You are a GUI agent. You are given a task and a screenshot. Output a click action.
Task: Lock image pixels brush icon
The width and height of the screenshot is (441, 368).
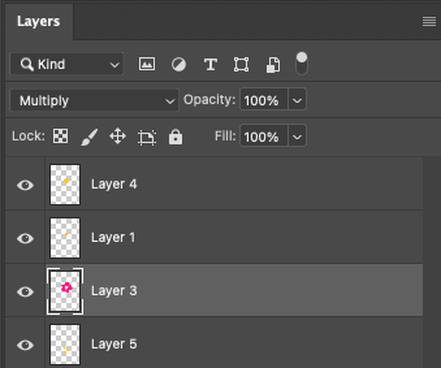coord(89,137)
